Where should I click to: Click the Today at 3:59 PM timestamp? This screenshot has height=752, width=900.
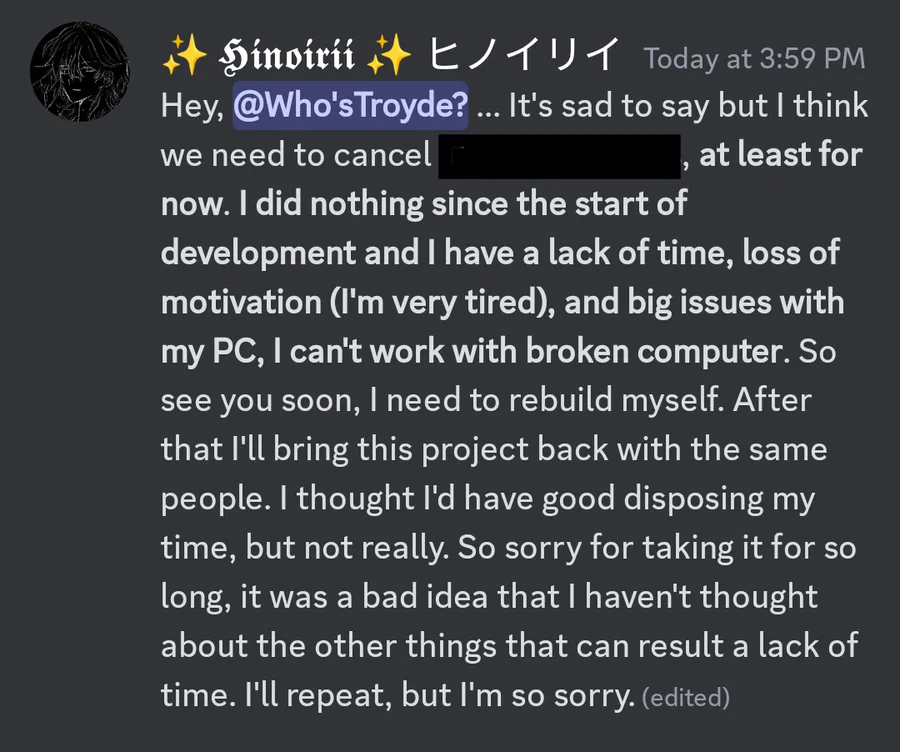click(754, 58)
